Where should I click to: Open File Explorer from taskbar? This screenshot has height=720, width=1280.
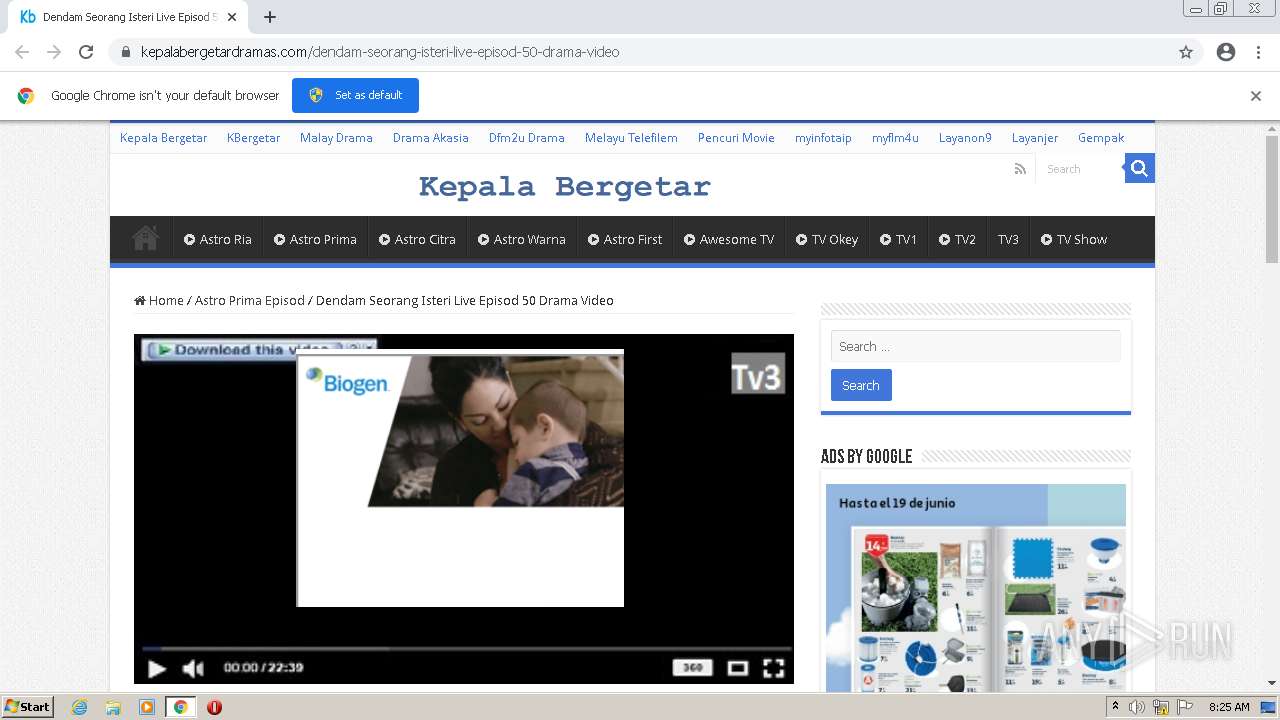click(x=113, y=707)
